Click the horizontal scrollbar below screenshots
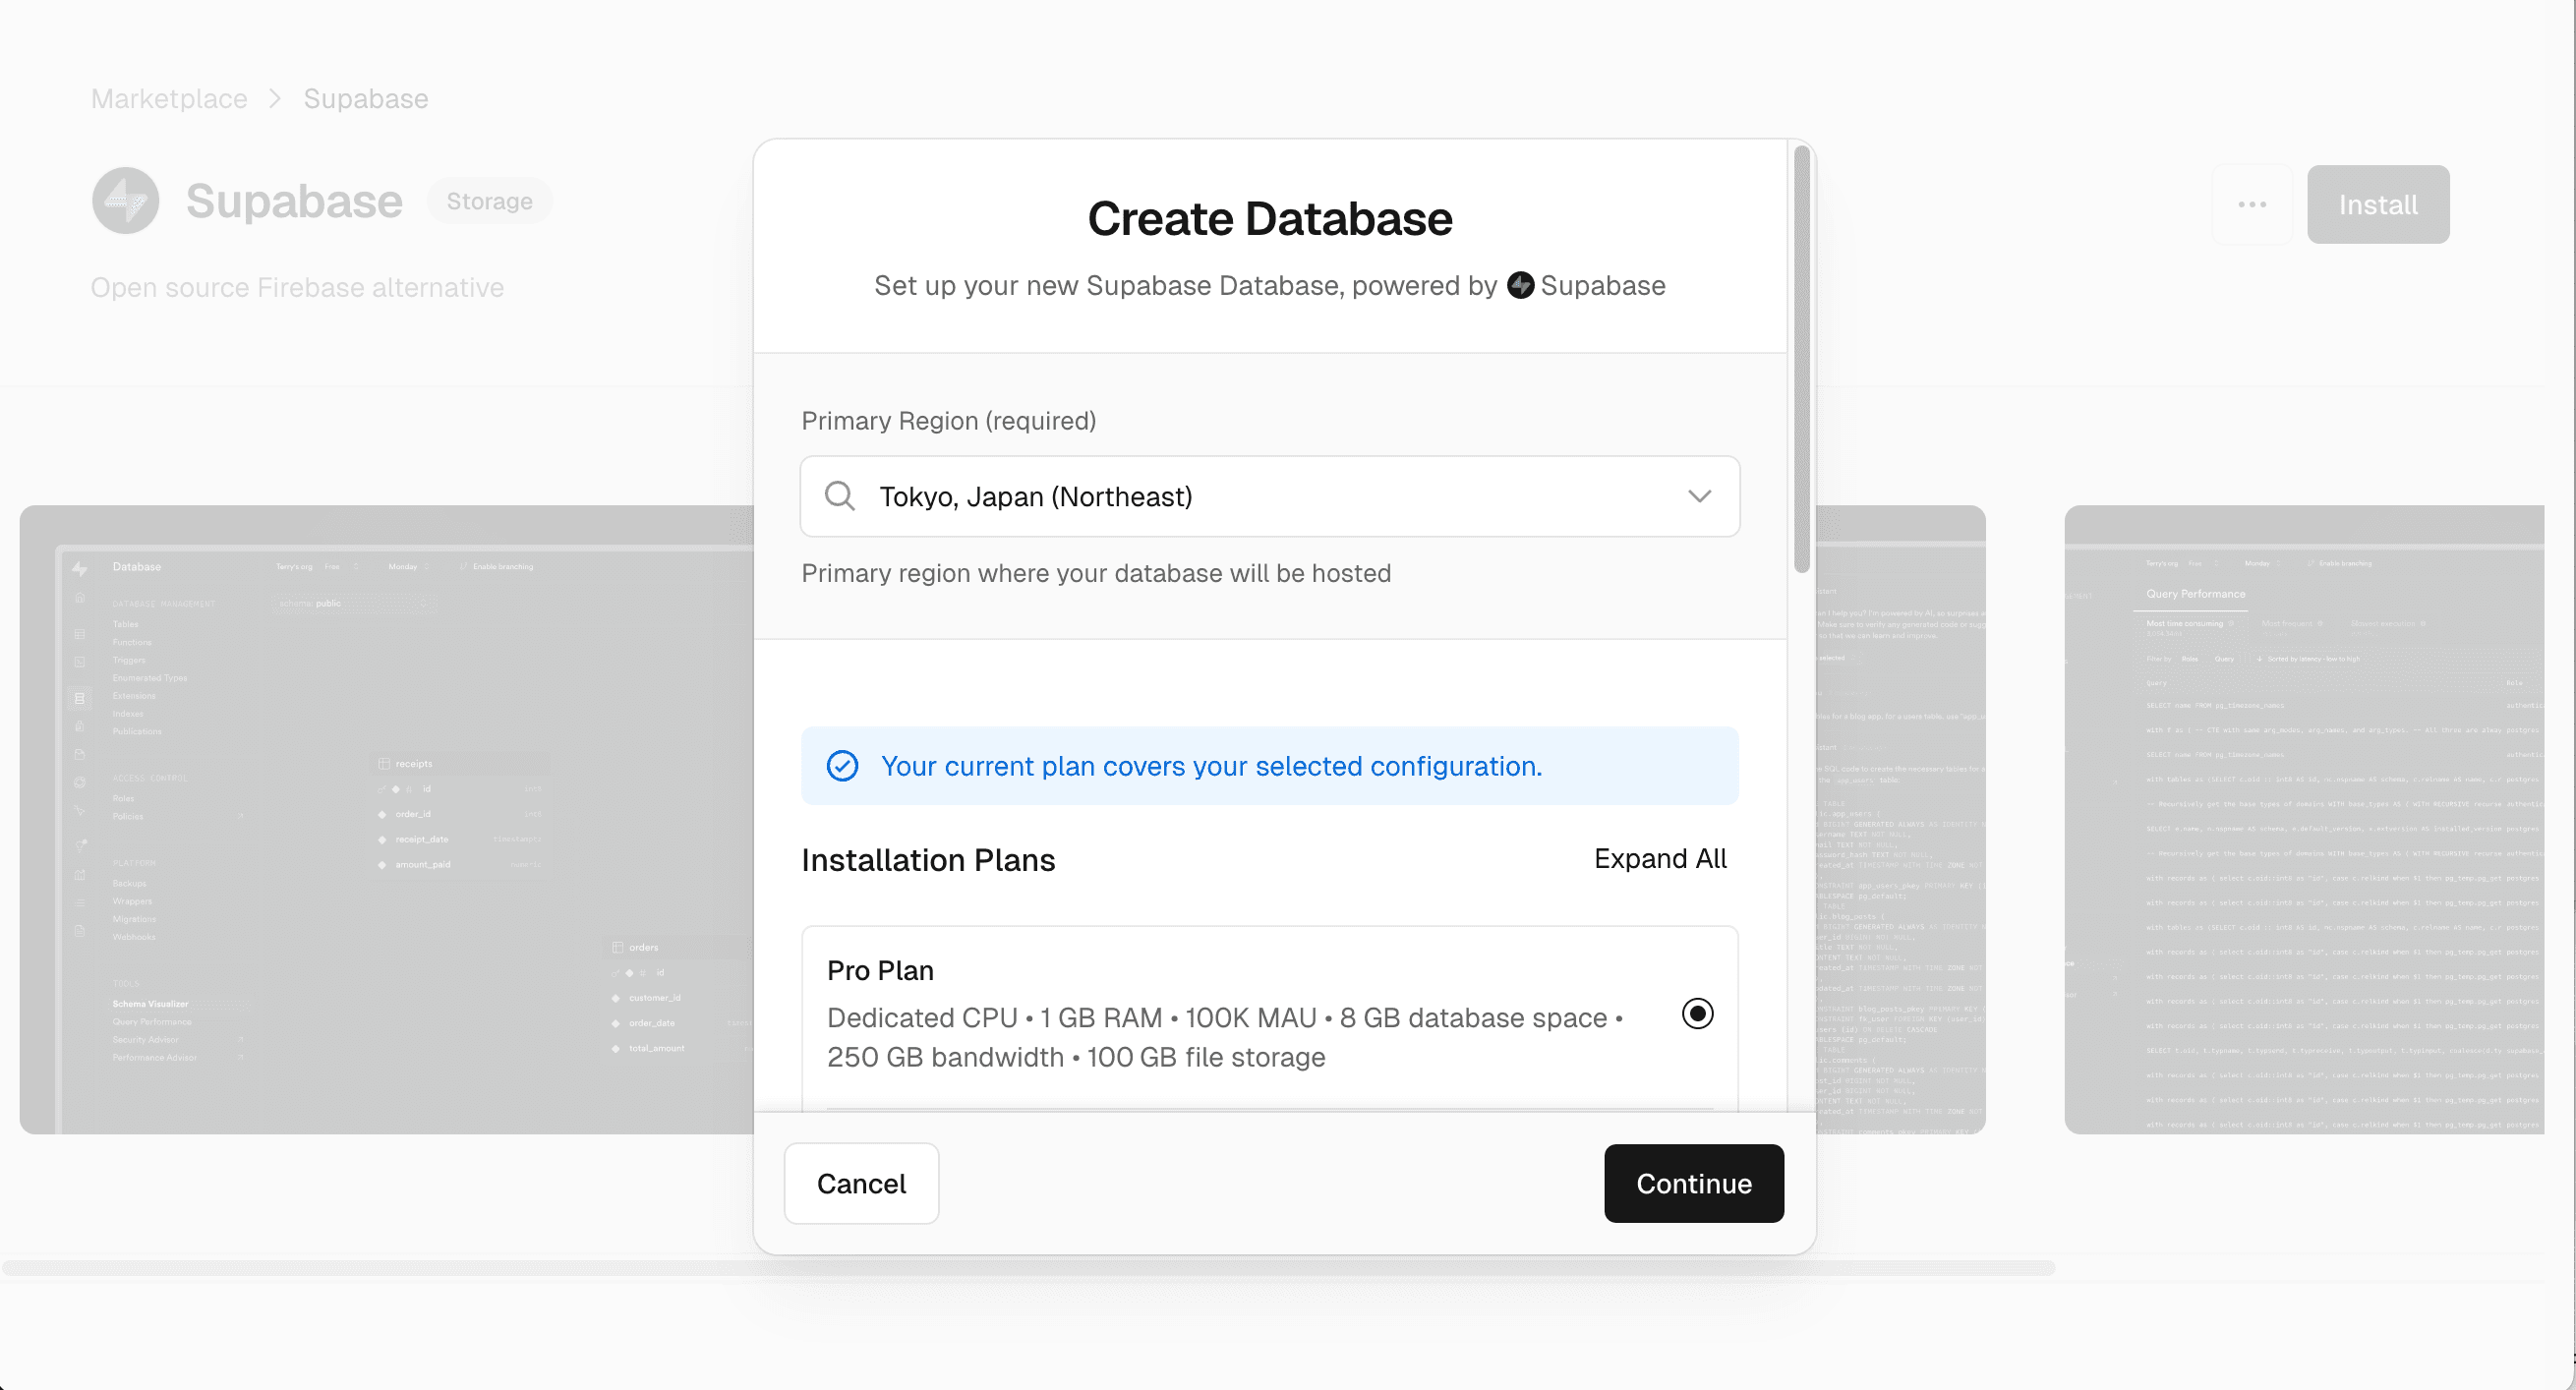 click(1028, 1267)
